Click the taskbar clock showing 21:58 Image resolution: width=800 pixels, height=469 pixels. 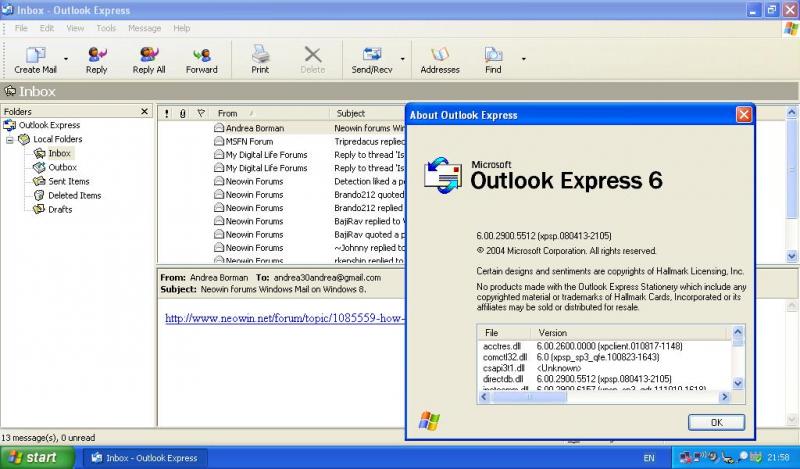click(778, 457)
